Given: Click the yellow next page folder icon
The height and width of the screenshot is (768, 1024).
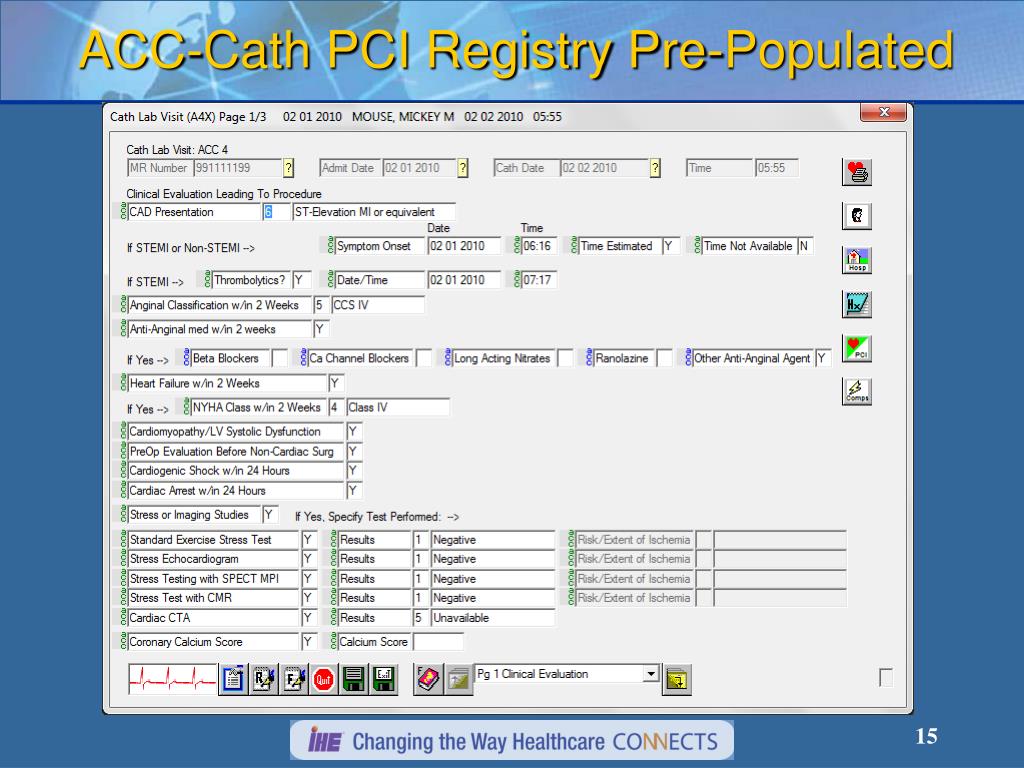Looking at the screenshot, I should 677,680.
